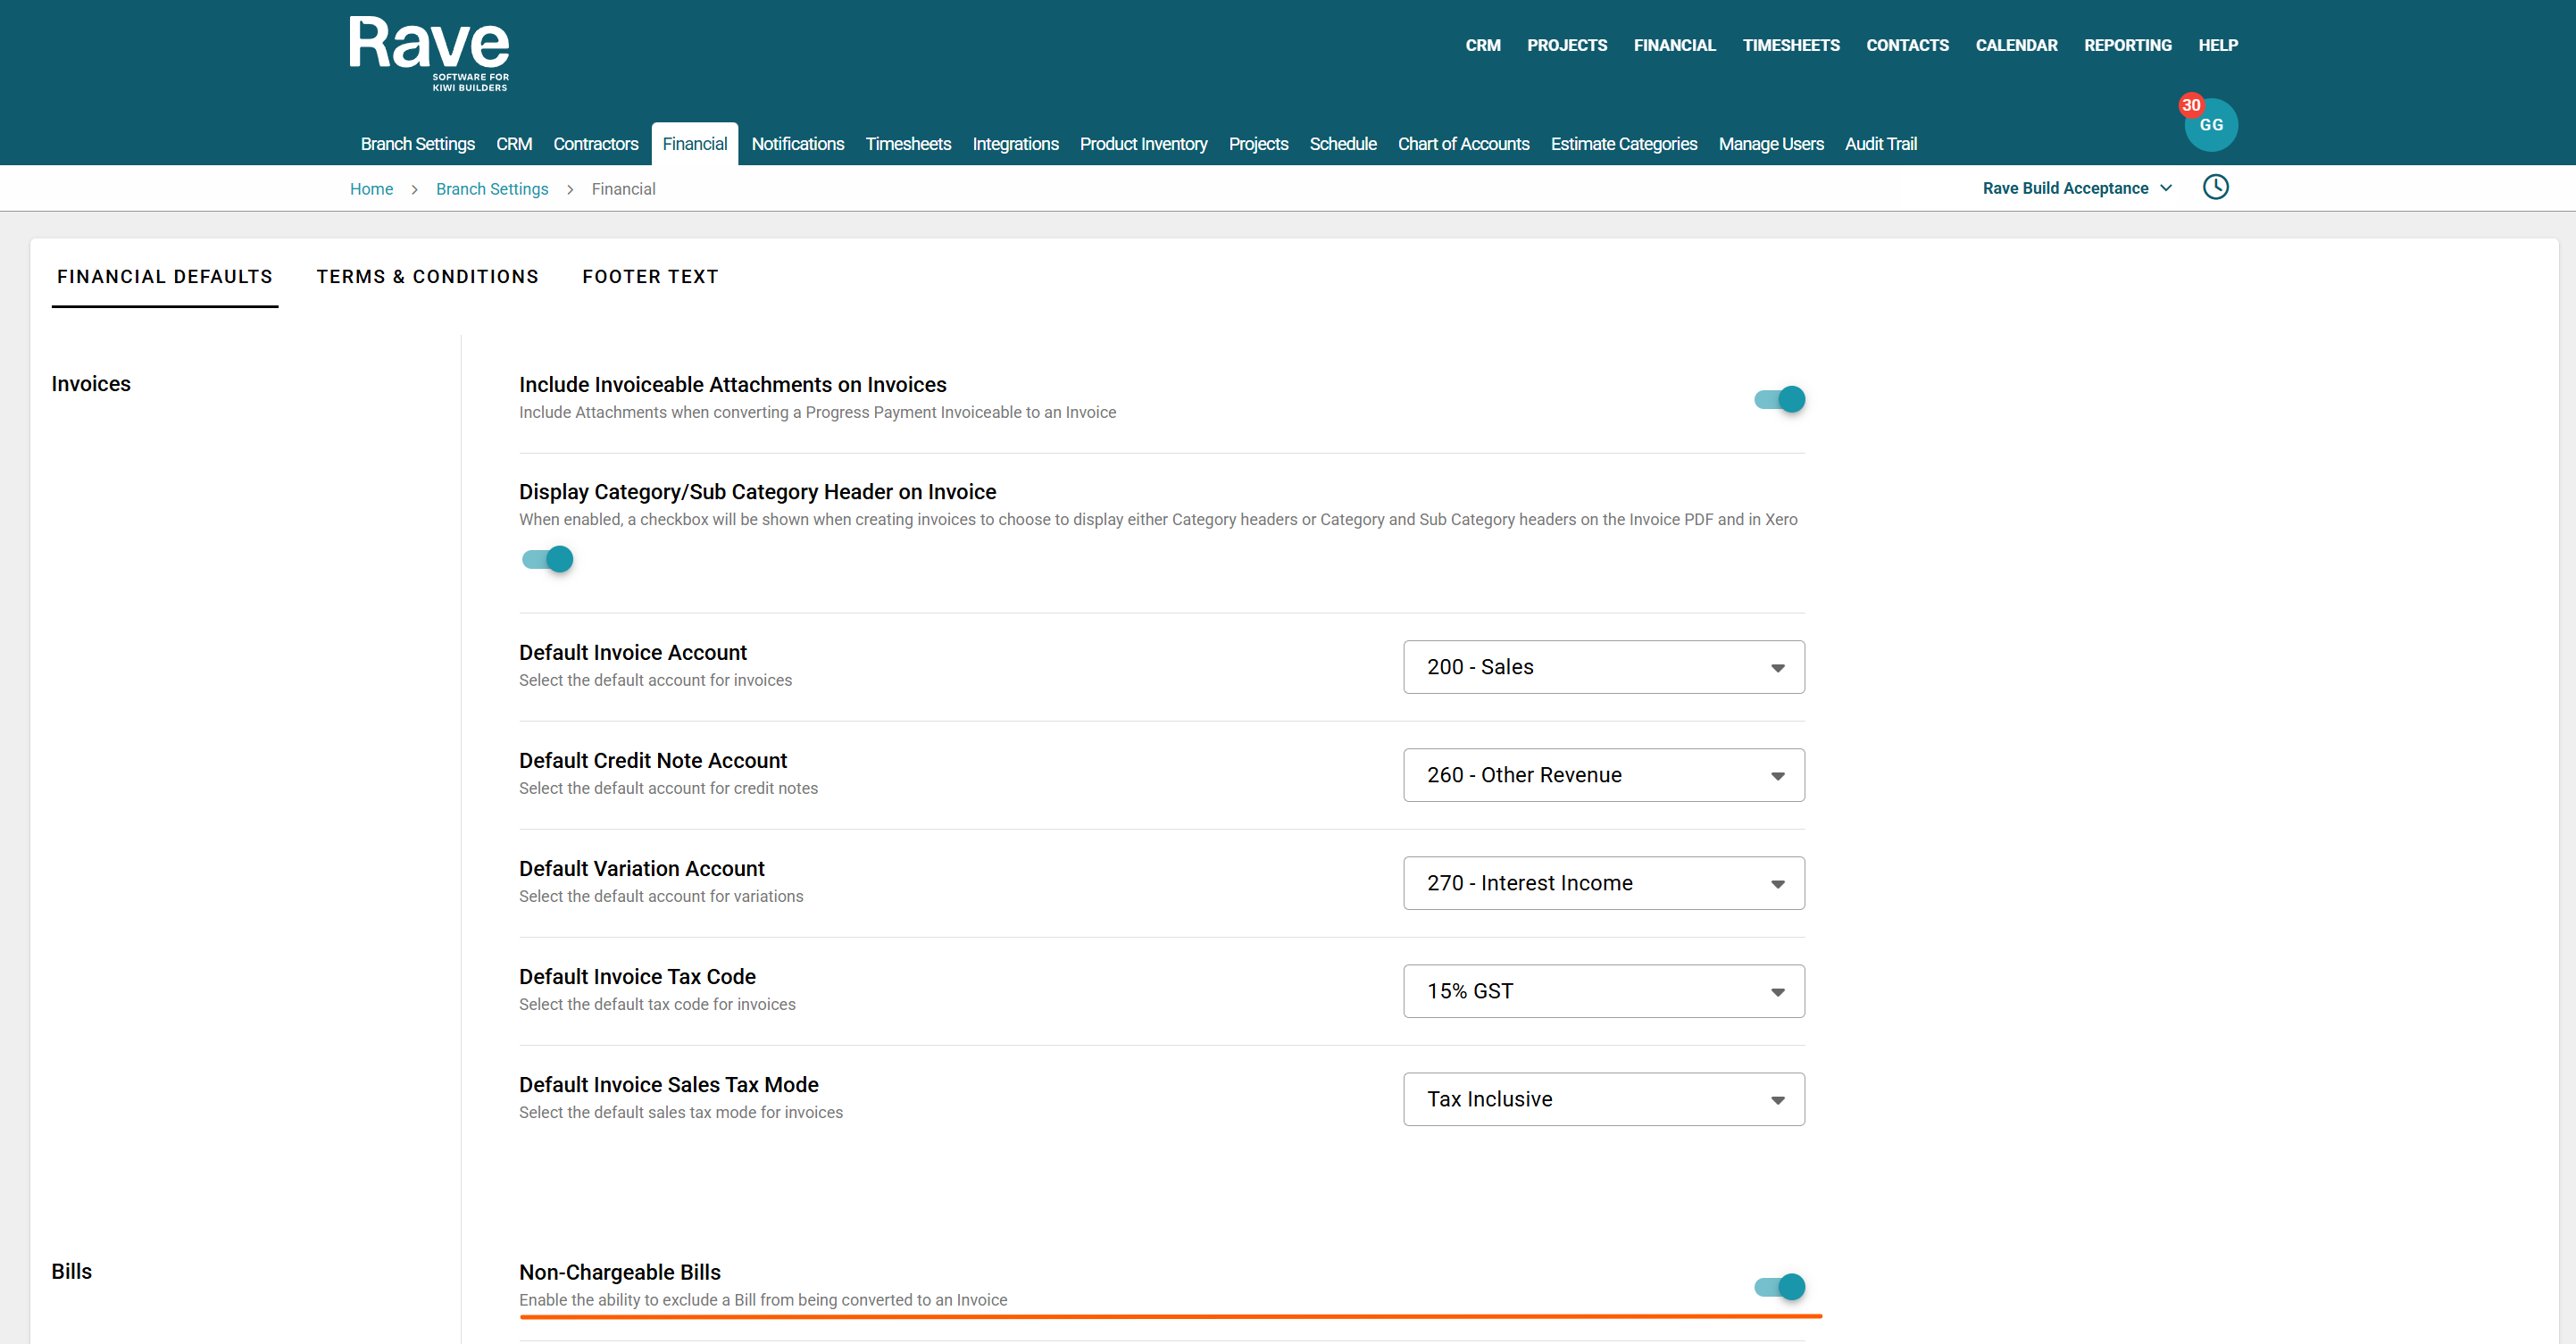Click chevron after Home breadcrumb
Screen dimensions: 2576x1344
(414, 189)
